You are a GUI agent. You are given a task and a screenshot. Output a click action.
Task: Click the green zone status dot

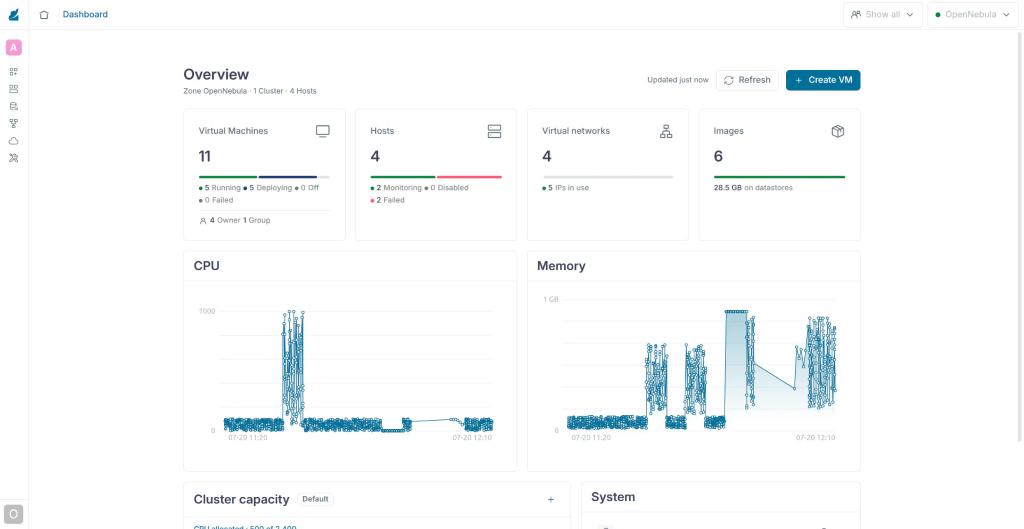[938, 14]
